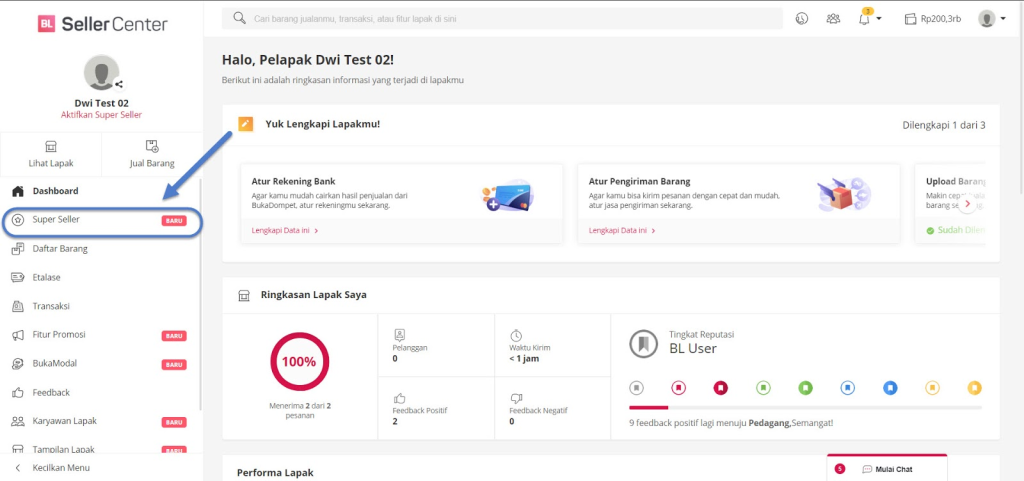Click the sidebar profile picture

coord(102,72)
